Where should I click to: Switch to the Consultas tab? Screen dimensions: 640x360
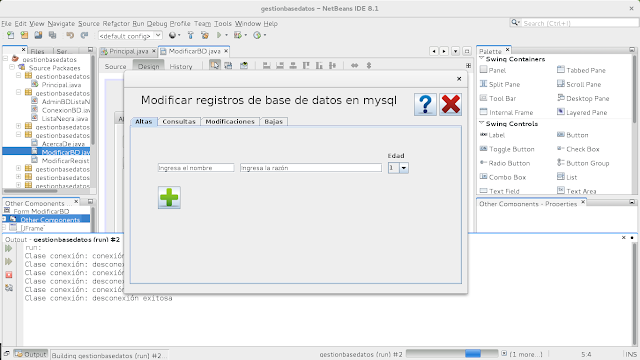[x=179, y=122]
